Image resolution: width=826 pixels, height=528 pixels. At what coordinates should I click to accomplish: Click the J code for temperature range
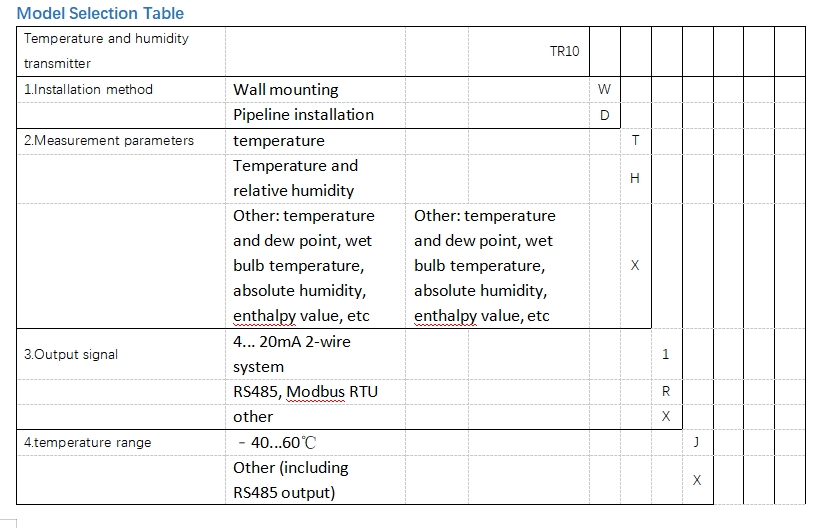696,442
